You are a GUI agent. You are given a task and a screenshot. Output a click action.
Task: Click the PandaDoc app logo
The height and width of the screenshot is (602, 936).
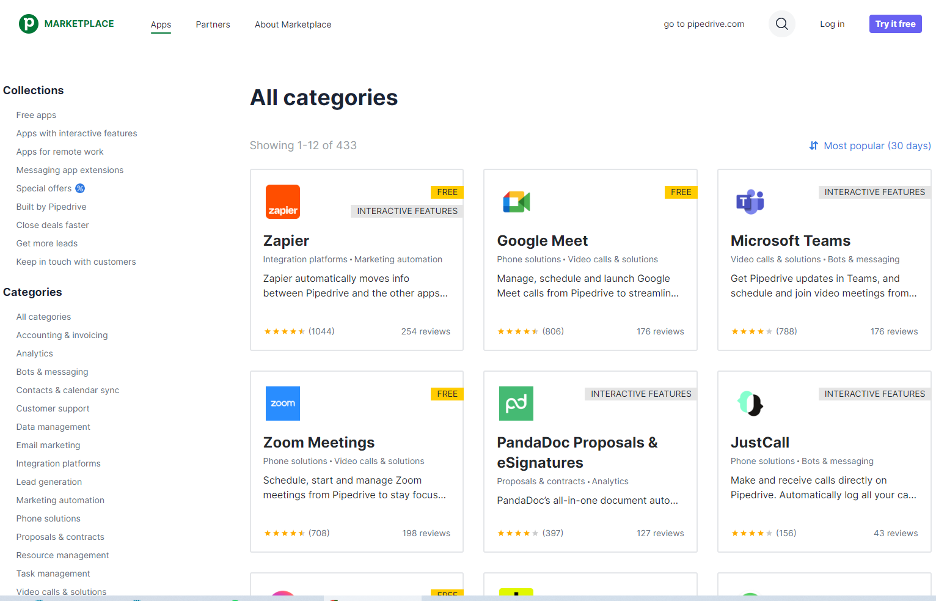tap(516, 404)
